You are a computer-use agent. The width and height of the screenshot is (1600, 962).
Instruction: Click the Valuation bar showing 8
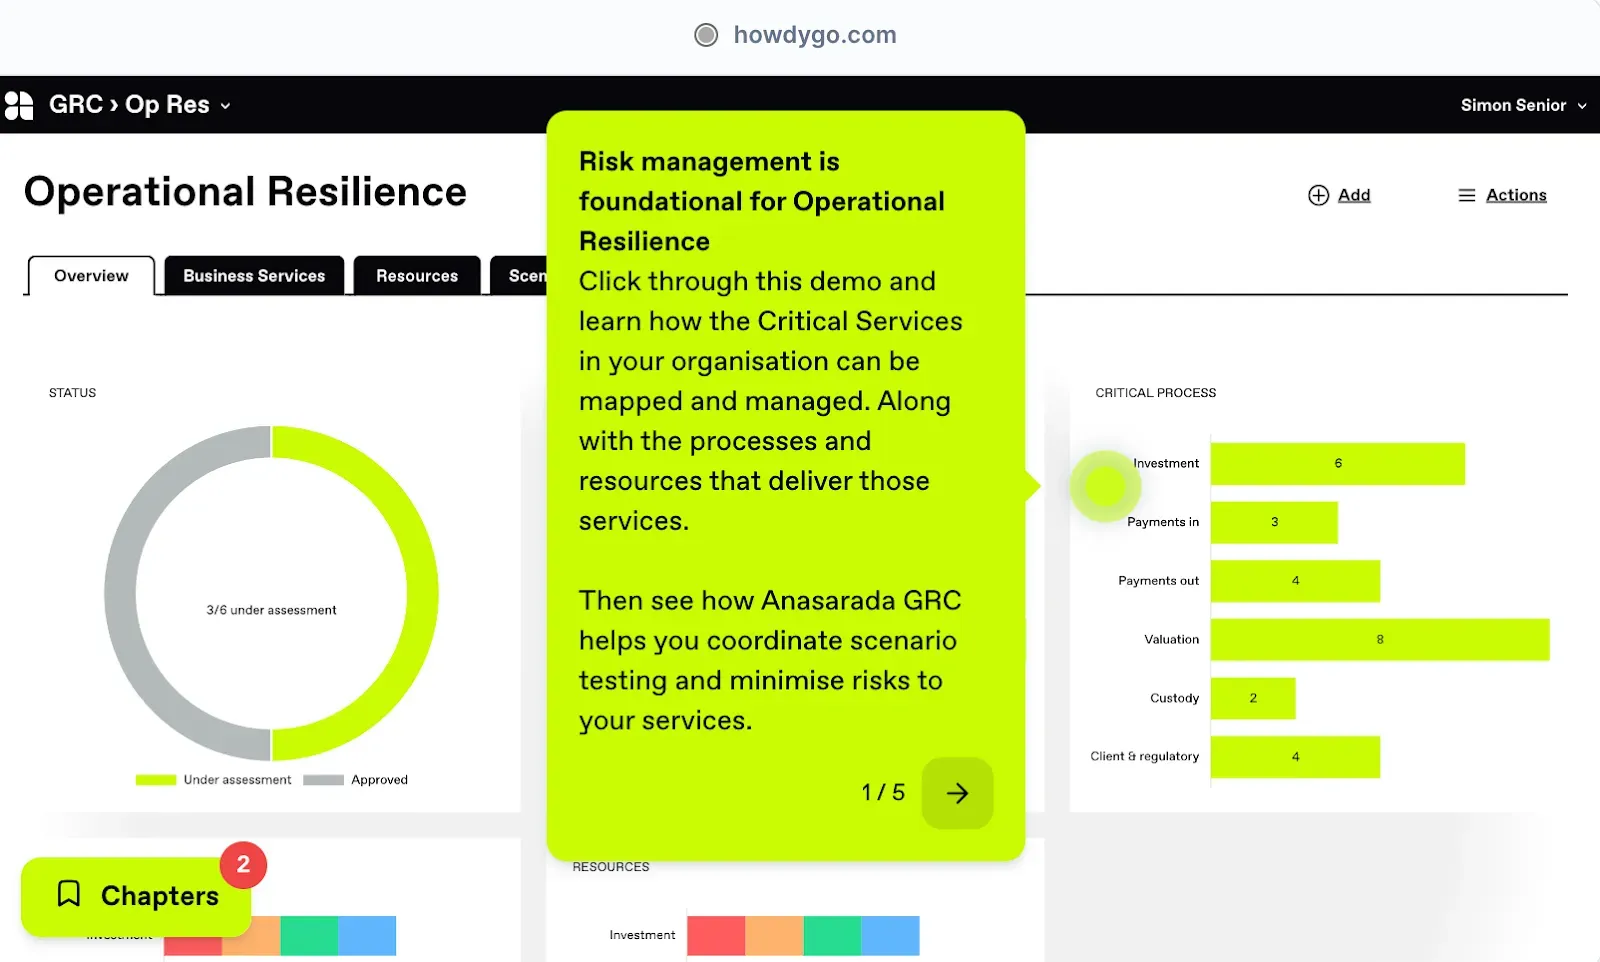(1379, 639)
